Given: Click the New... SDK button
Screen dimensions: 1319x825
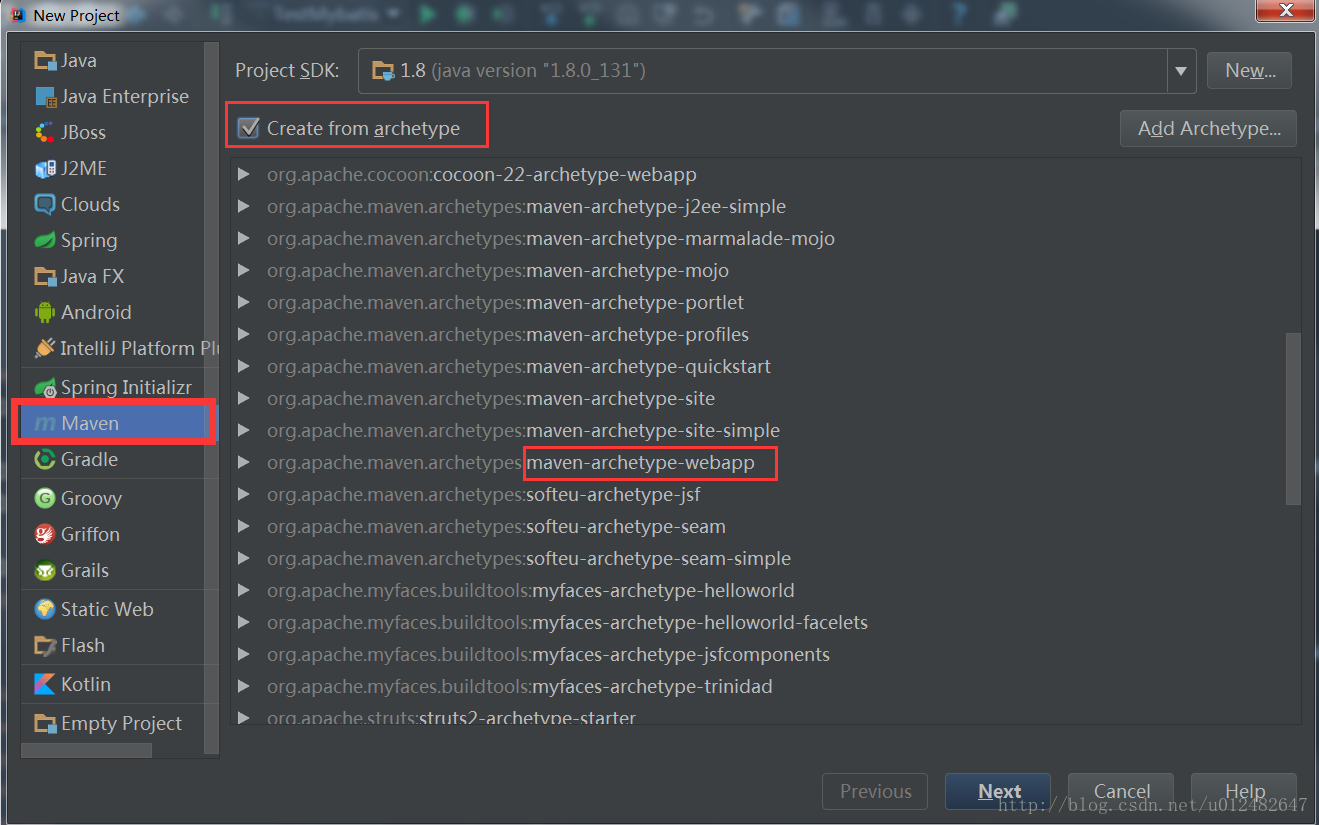Looking at the screenshot, I should tap(1249, 71).
